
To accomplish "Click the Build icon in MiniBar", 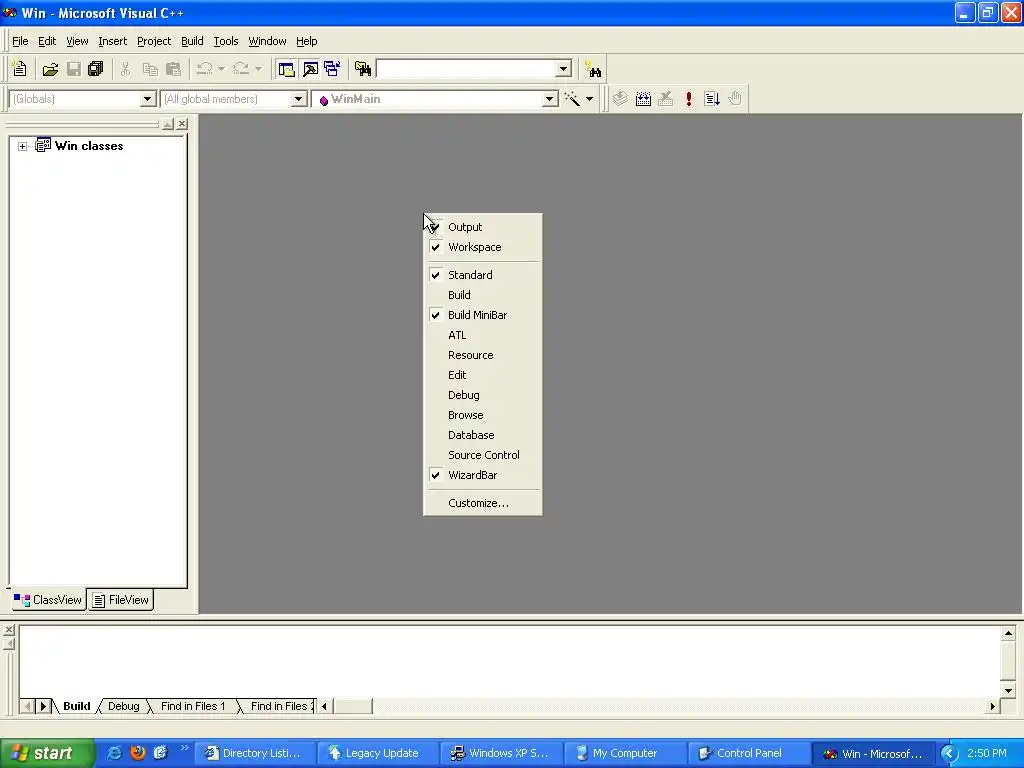I will click(643, 99).
